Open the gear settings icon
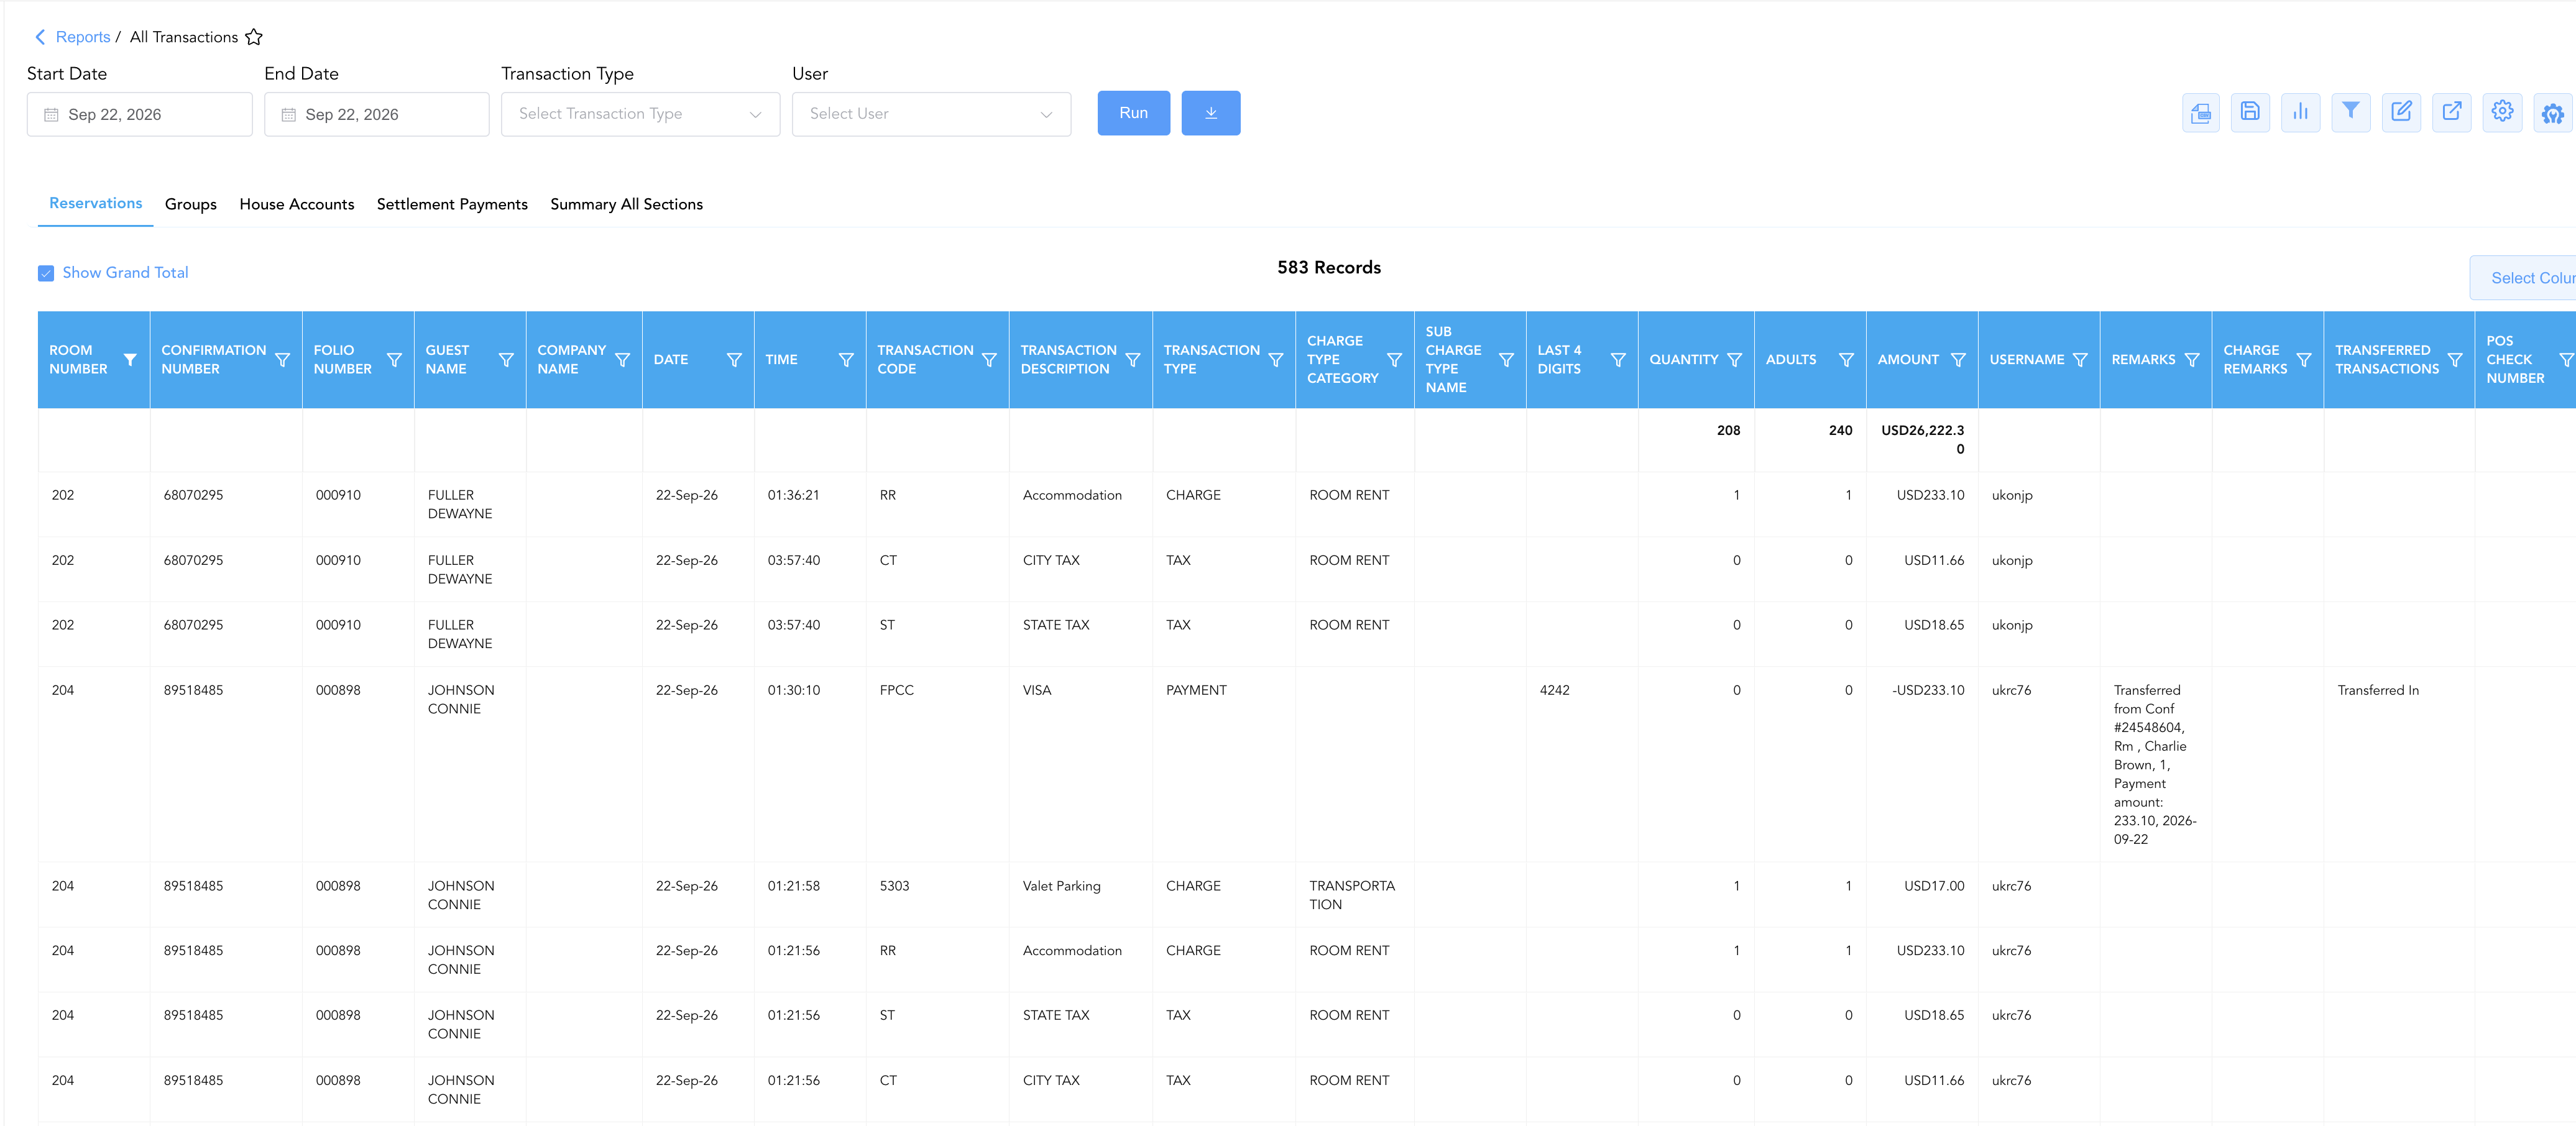The image size is (2576, 1126). click(2502, 113)
